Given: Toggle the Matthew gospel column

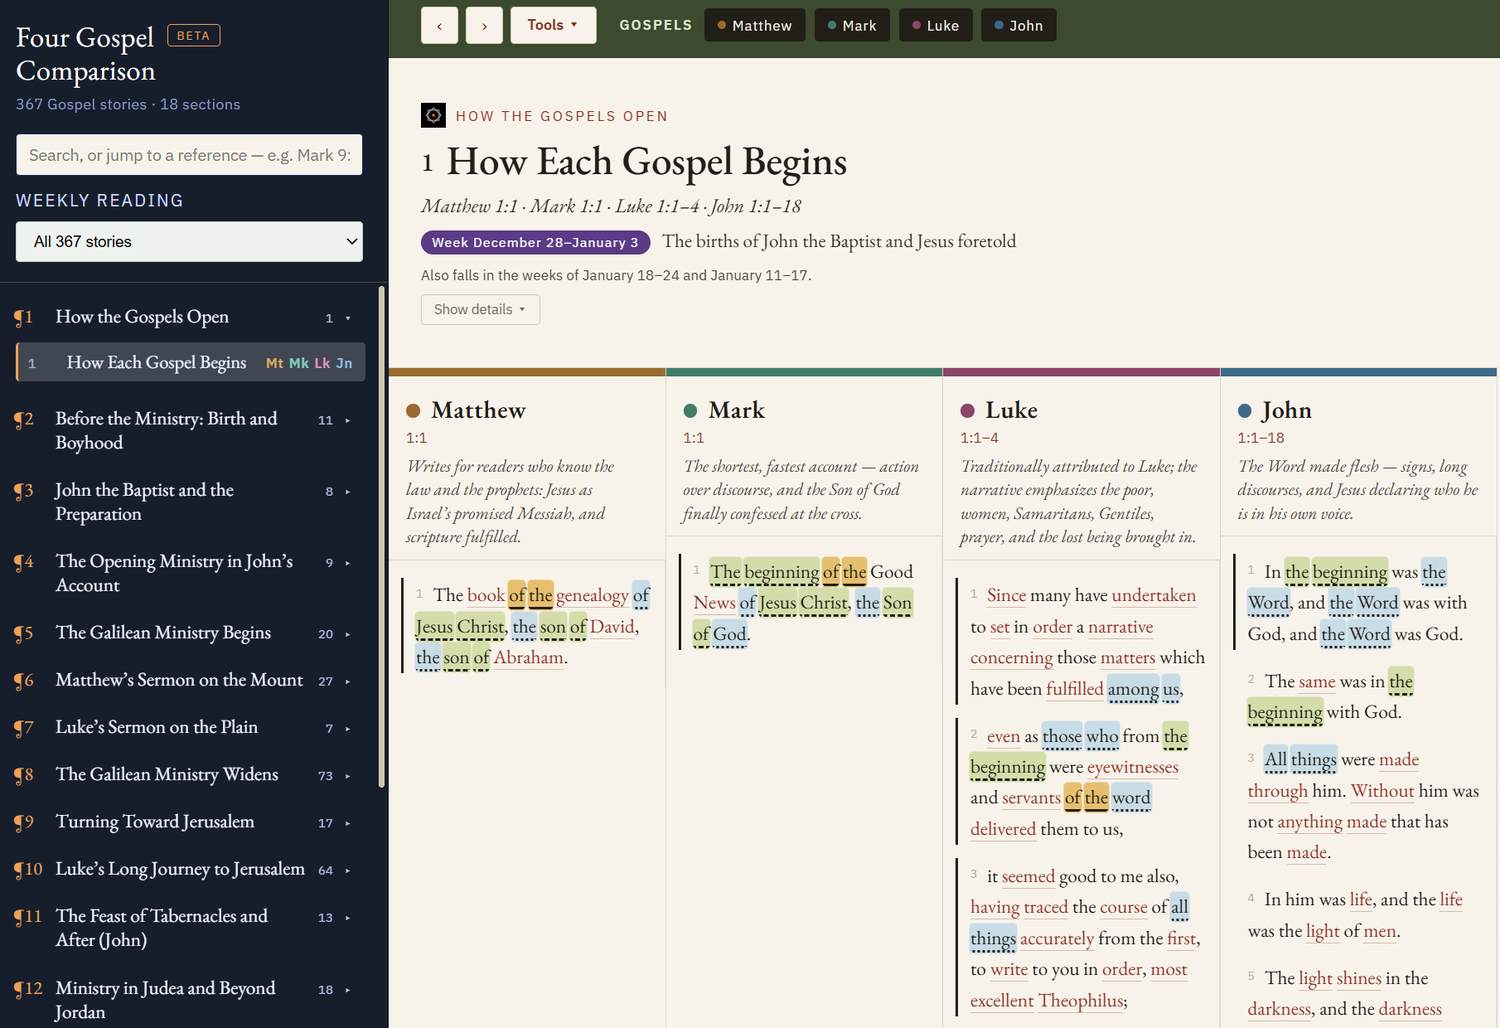Looking at the screenshot, I should (x=755, y=25).
